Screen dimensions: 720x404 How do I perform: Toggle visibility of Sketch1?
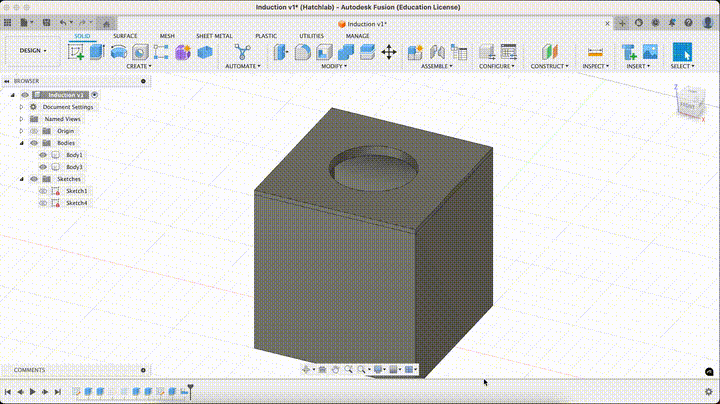[x=43, y=191]
